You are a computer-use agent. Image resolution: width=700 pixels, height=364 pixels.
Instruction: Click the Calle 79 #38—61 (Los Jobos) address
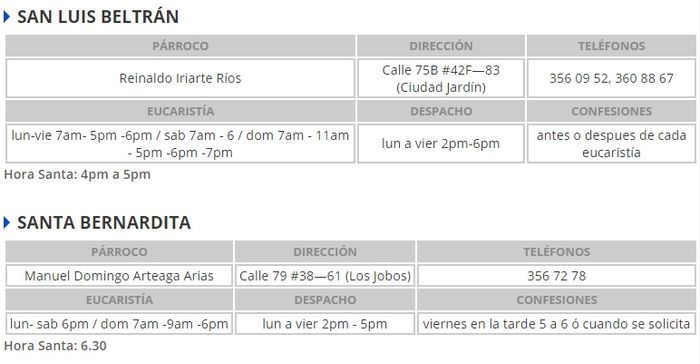point(325,276)
